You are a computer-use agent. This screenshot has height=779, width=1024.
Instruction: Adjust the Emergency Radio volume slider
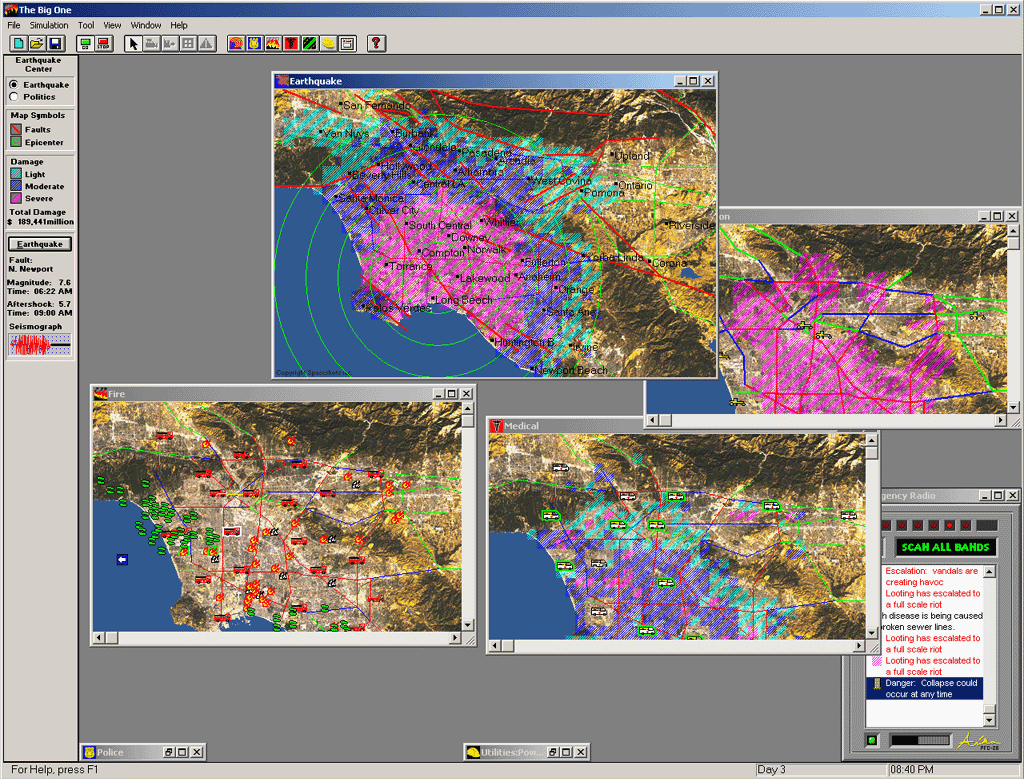click(918, 740)
